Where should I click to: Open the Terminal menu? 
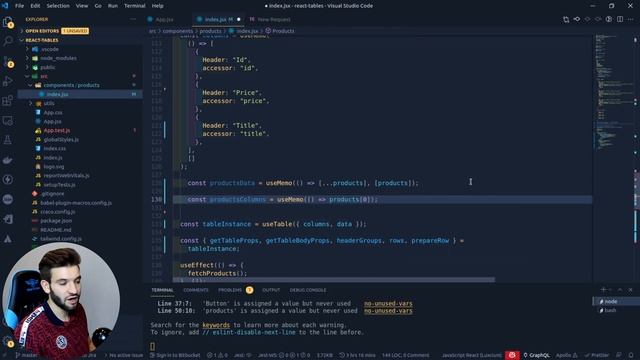(x=135, y=6)
